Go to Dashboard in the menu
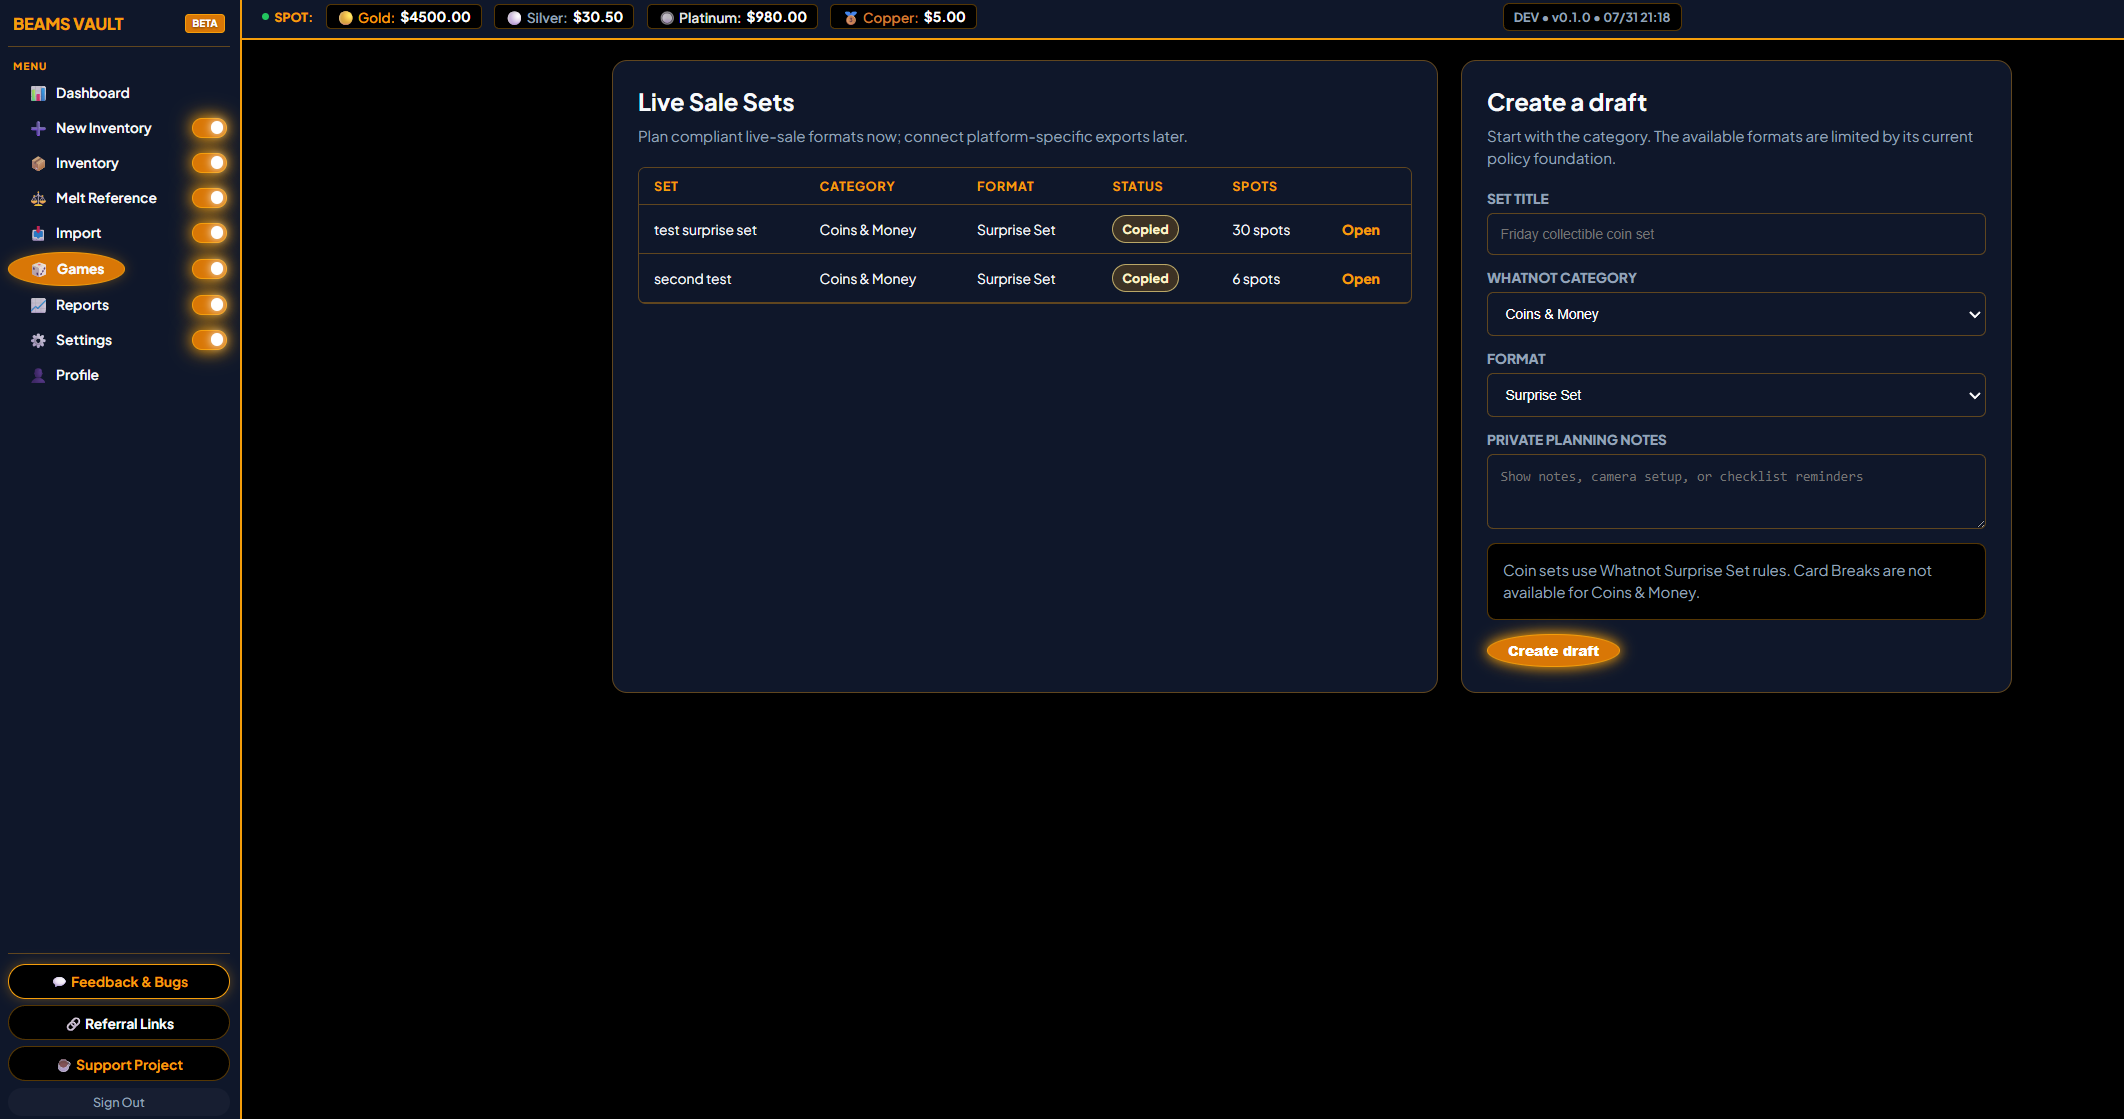2124x1119 pixels. pyautogui.click(x=92, y=93)
